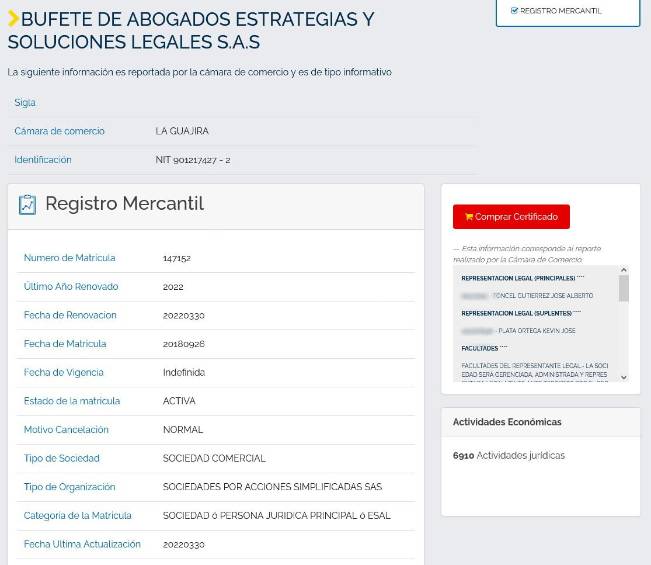Select the Identificación label
Screen dimensions: 651x565
(x=43, y=160)
